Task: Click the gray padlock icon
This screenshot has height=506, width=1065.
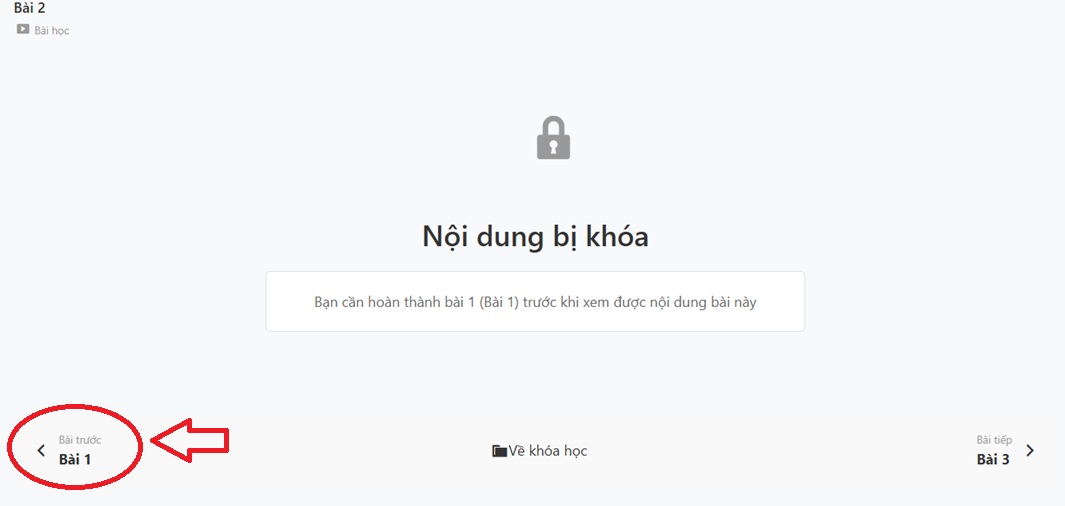Action: pos(553,138)
